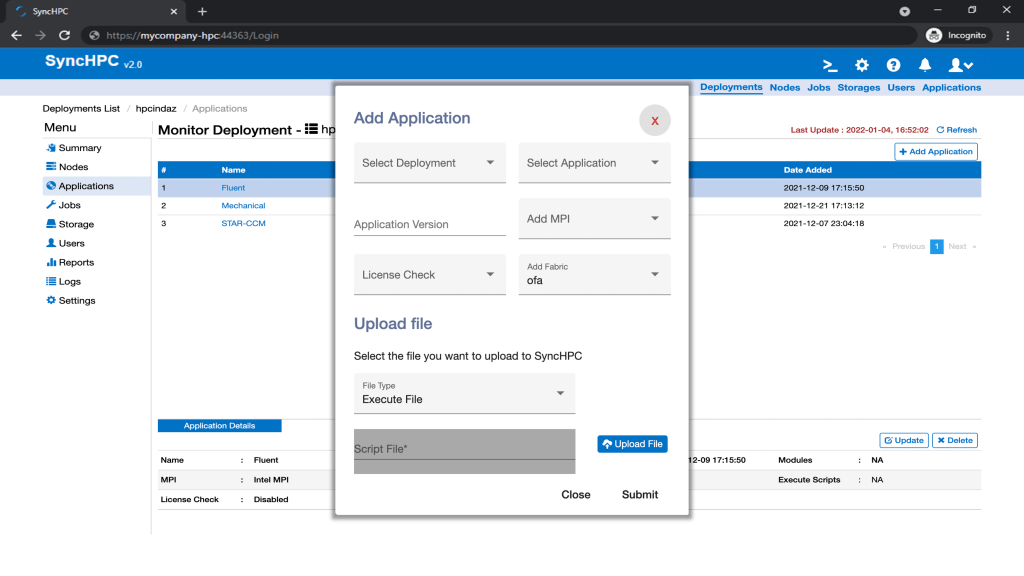Open the File Type dropdown
This screenshot has width=1024, height=576.
click(x=464, y=393)
